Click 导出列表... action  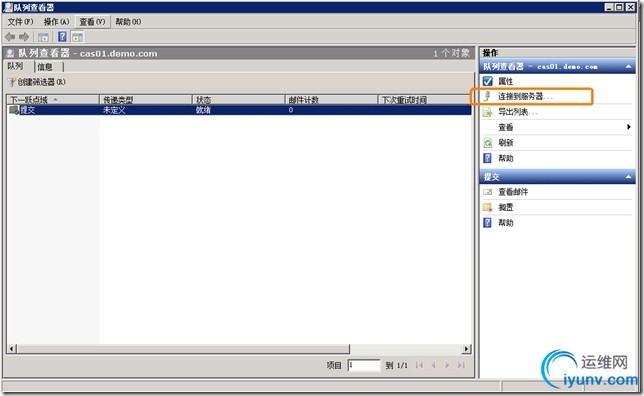(x=518, y=112)
